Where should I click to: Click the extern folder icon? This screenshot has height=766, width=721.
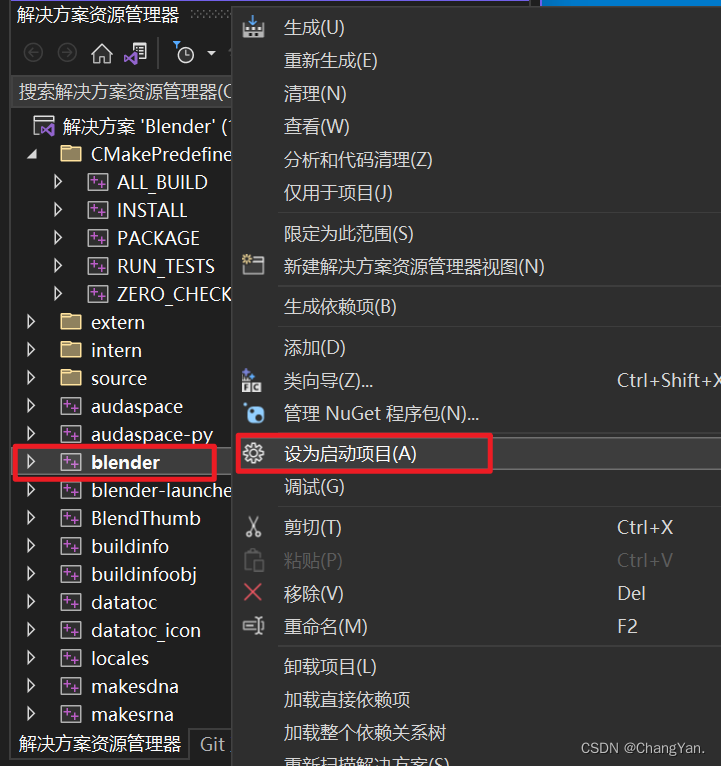pyautogui.click(x=71, y=321)
